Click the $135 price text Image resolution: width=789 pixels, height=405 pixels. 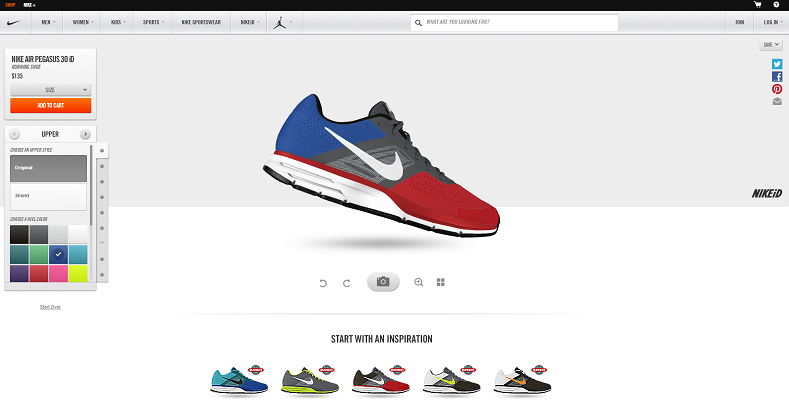pyautogui.click(x=17, y=76)
